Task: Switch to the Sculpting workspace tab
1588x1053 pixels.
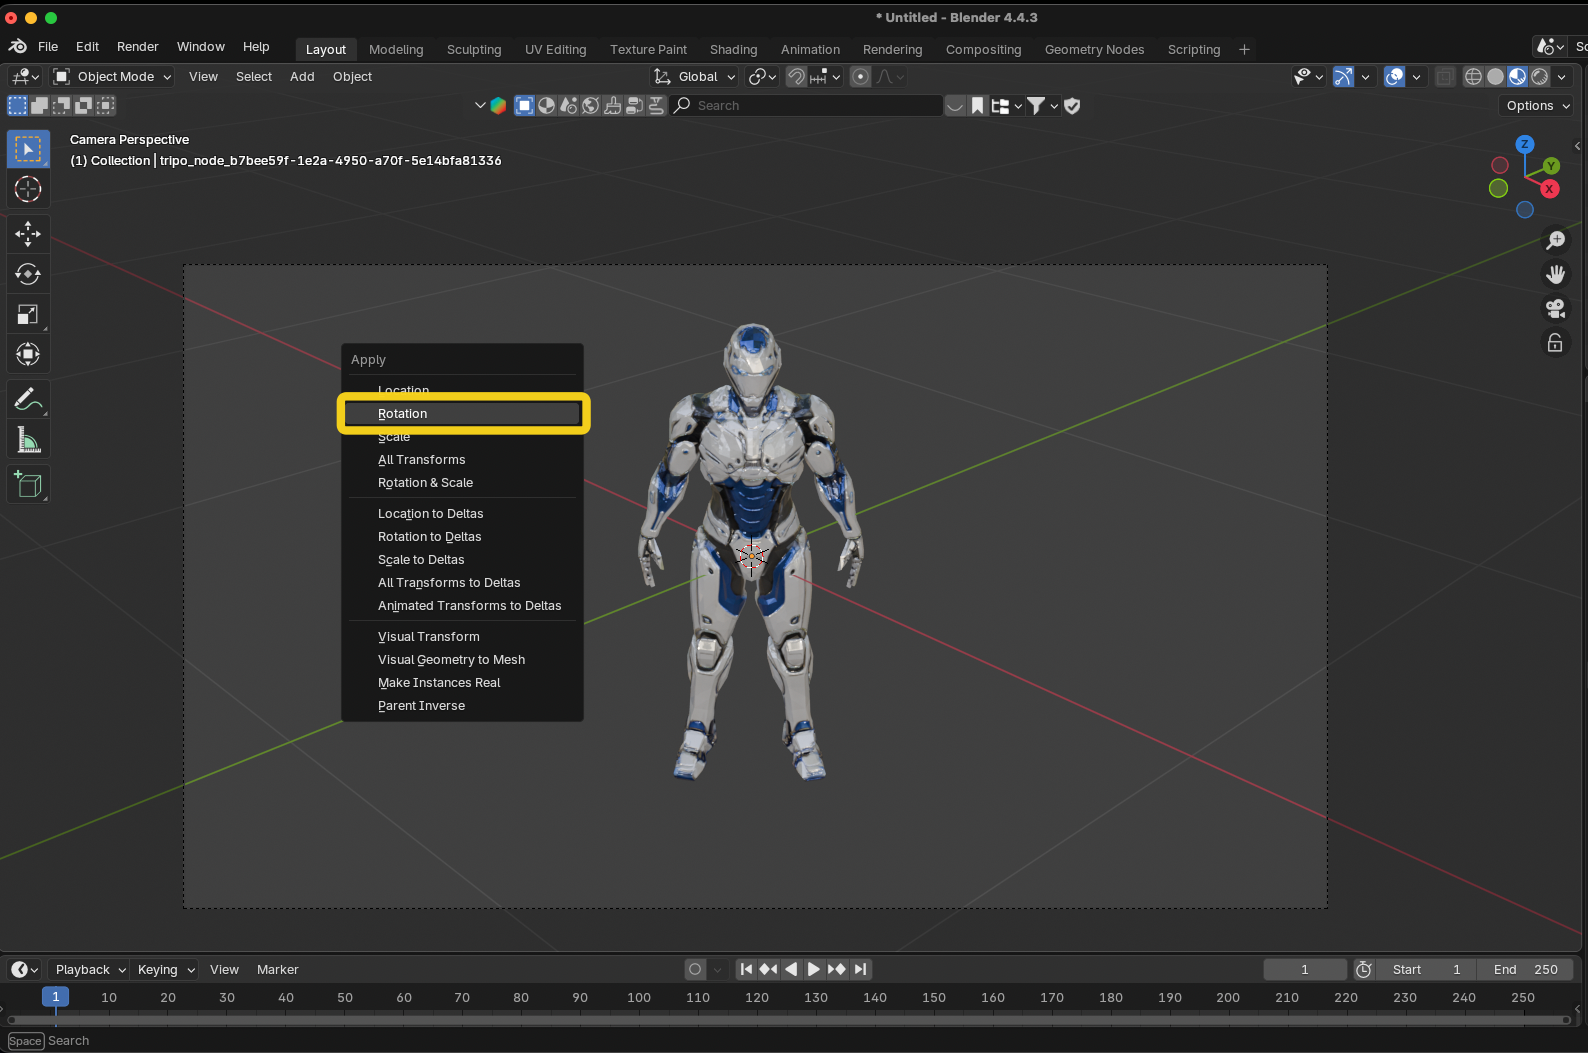Action: 474,49
